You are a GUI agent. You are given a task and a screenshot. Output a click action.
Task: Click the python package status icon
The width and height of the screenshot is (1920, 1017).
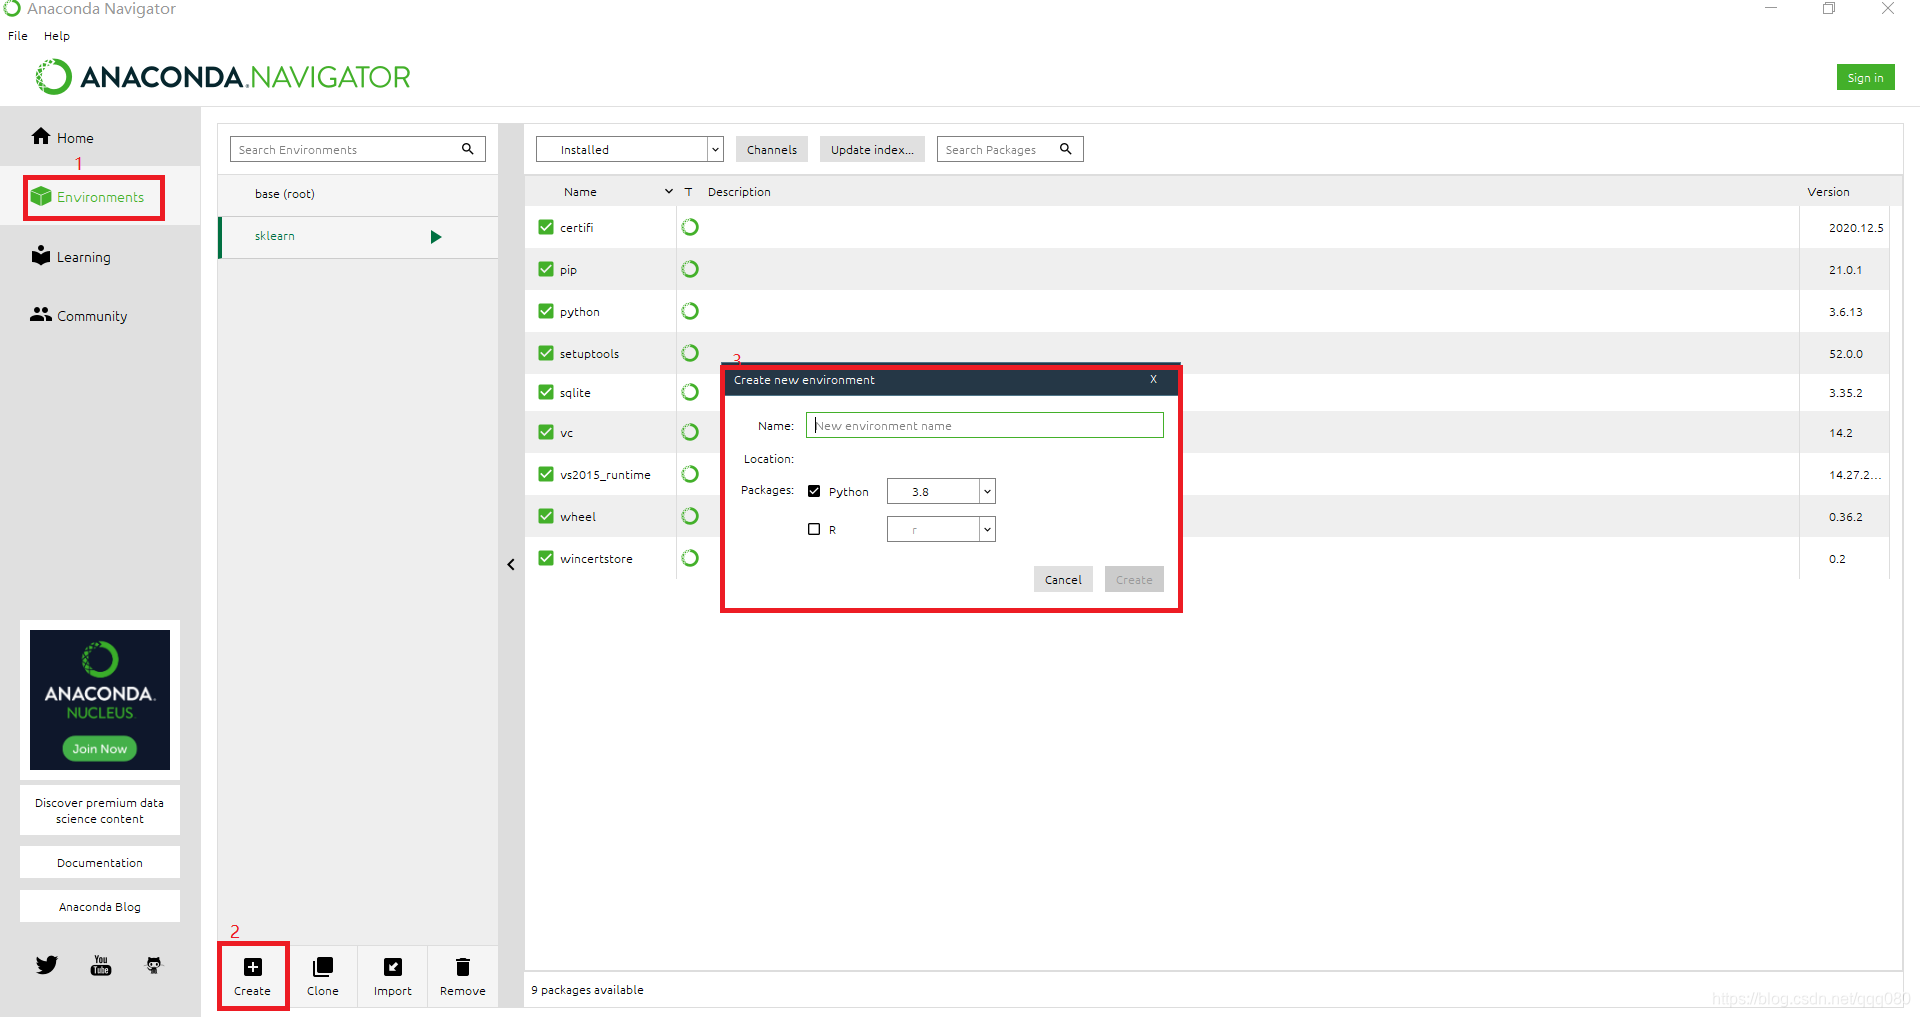(x=690, y=311)
